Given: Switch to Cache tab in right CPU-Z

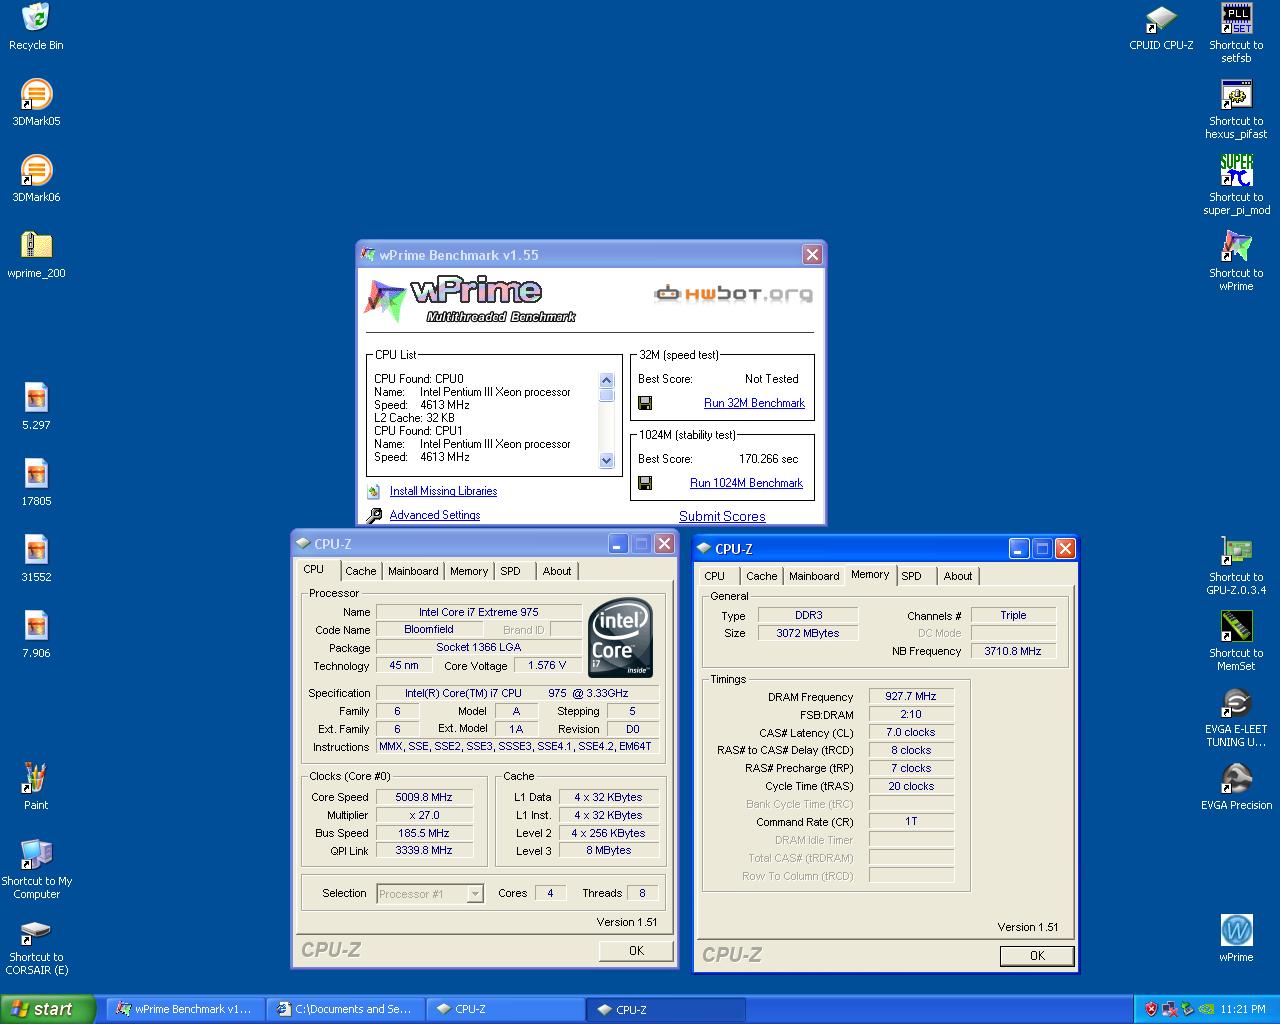Looking at the screenshot, I should click(x=762, y=576).
